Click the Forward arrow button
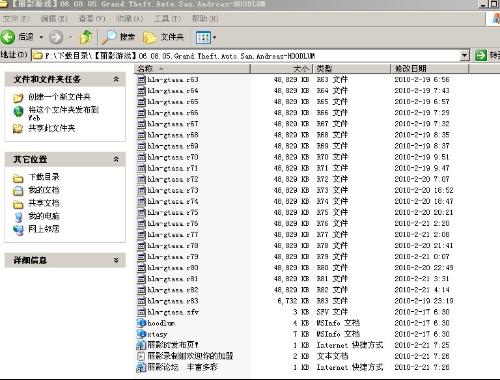 (56, 37)
